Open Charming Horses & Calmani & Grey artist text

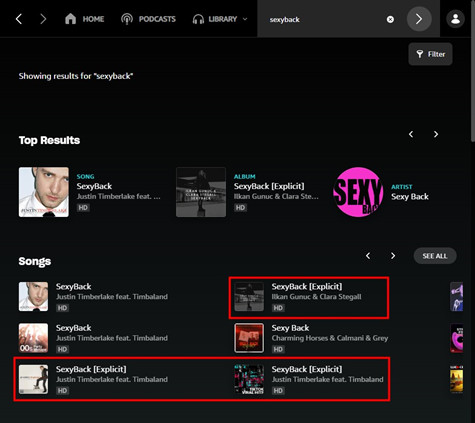coord(330,338)
